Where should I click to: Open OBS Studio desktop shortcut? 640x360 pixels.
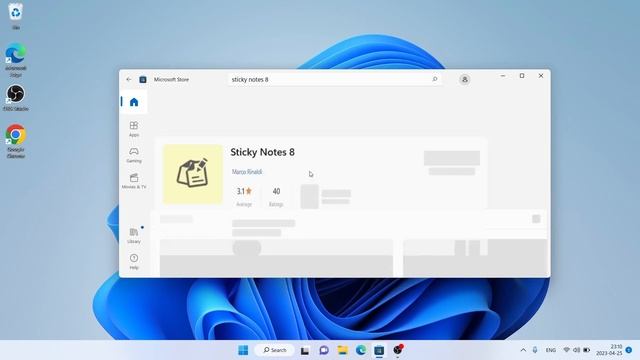(16, 98)
